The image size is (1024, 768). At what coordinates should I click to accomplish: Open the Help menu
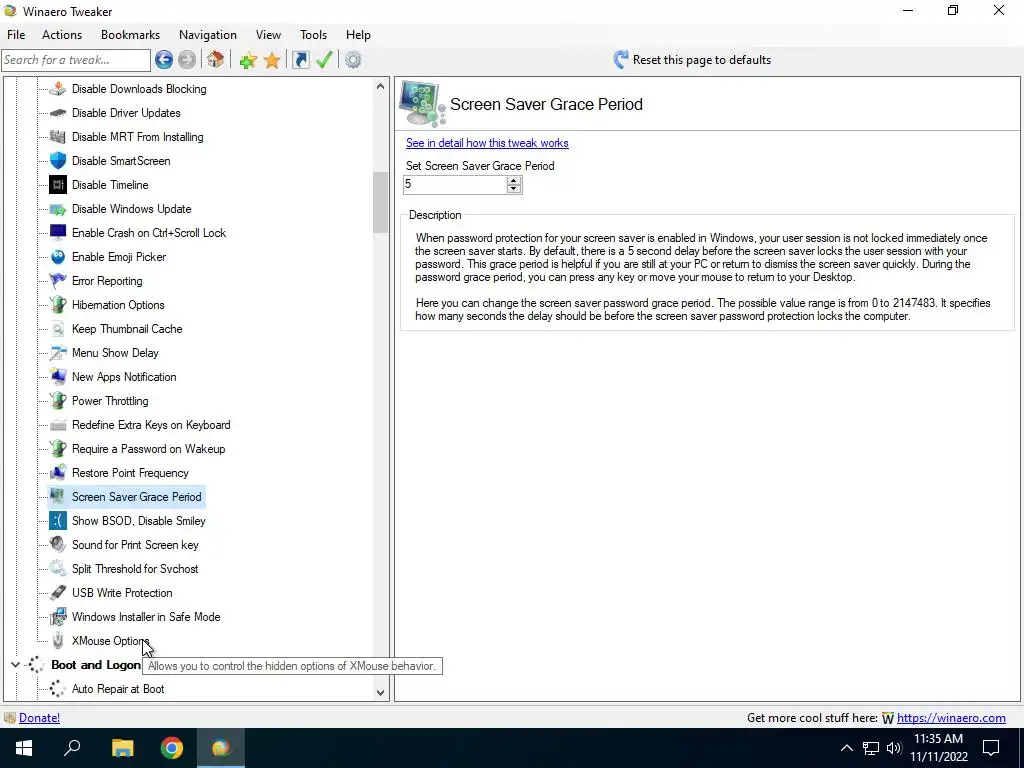358,35
